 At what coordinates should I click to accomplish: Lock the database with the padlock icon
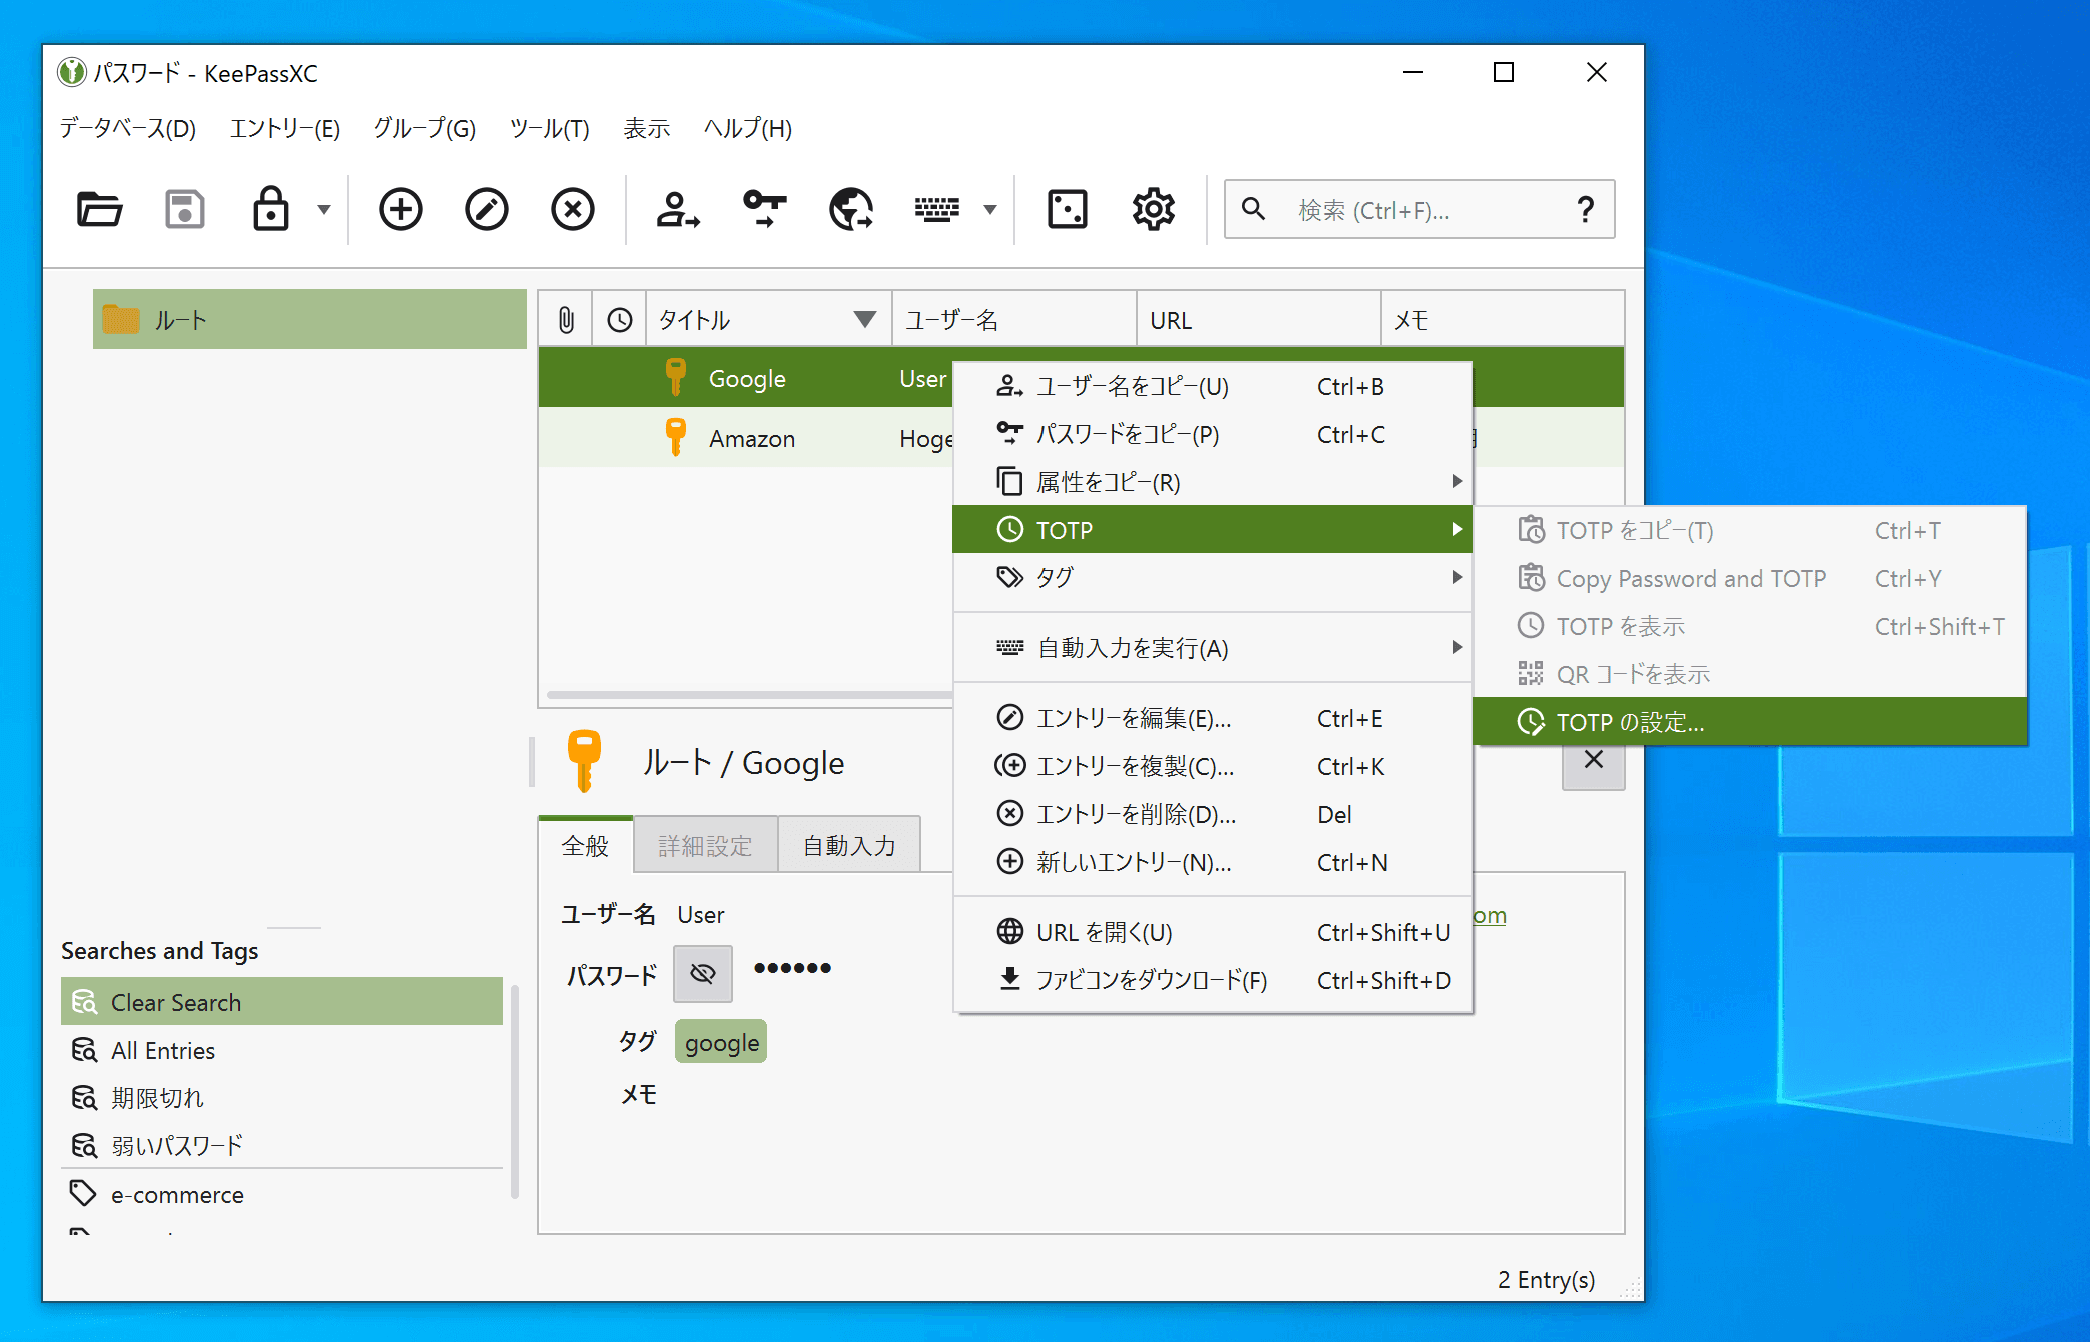tap(271, 210)
